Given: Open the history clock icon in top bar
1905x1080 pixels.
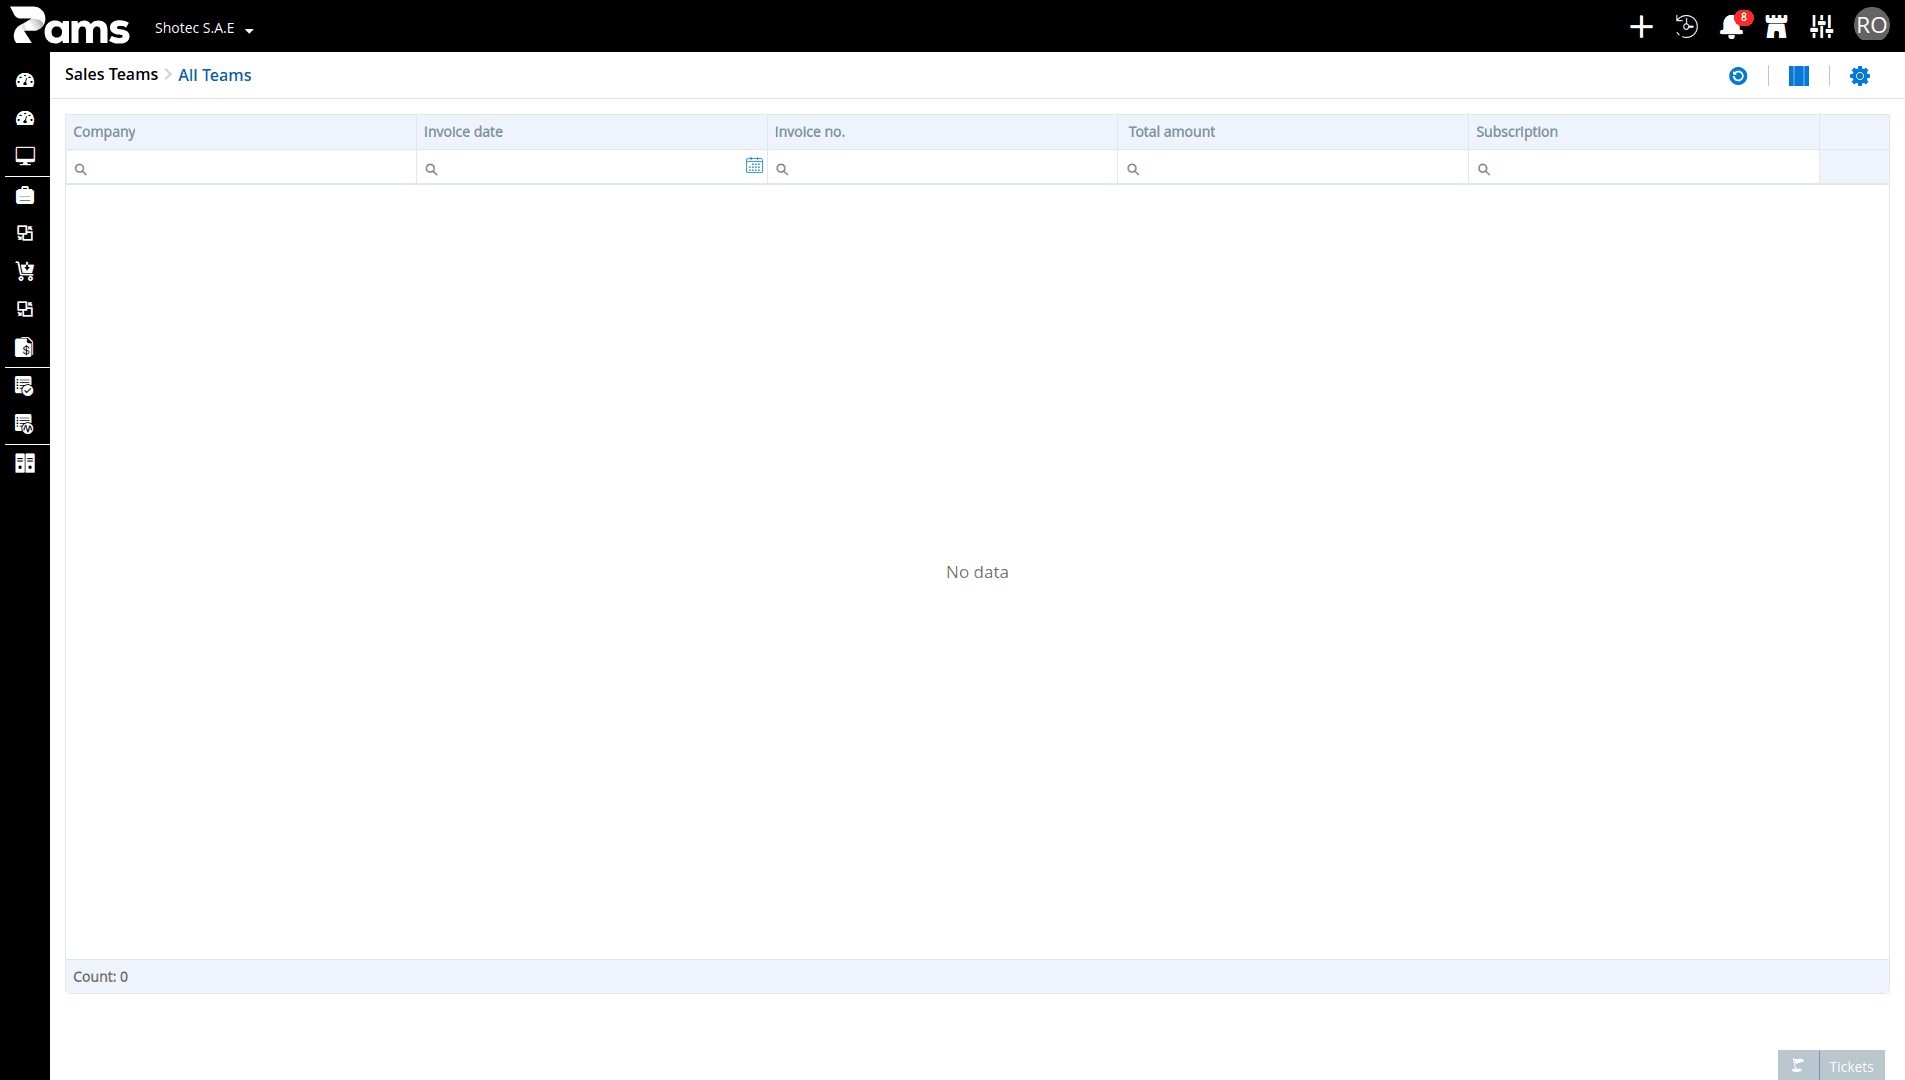Looking at the screenshot, I should pos(1686,27).
